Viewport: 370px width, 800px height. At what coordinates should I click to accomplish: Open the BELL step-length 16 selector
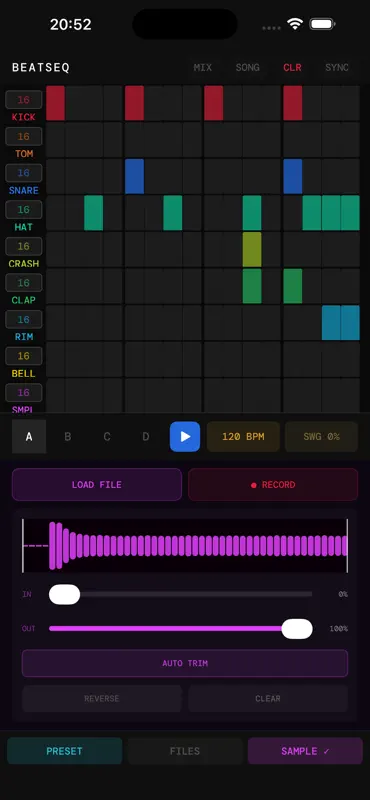23,356
